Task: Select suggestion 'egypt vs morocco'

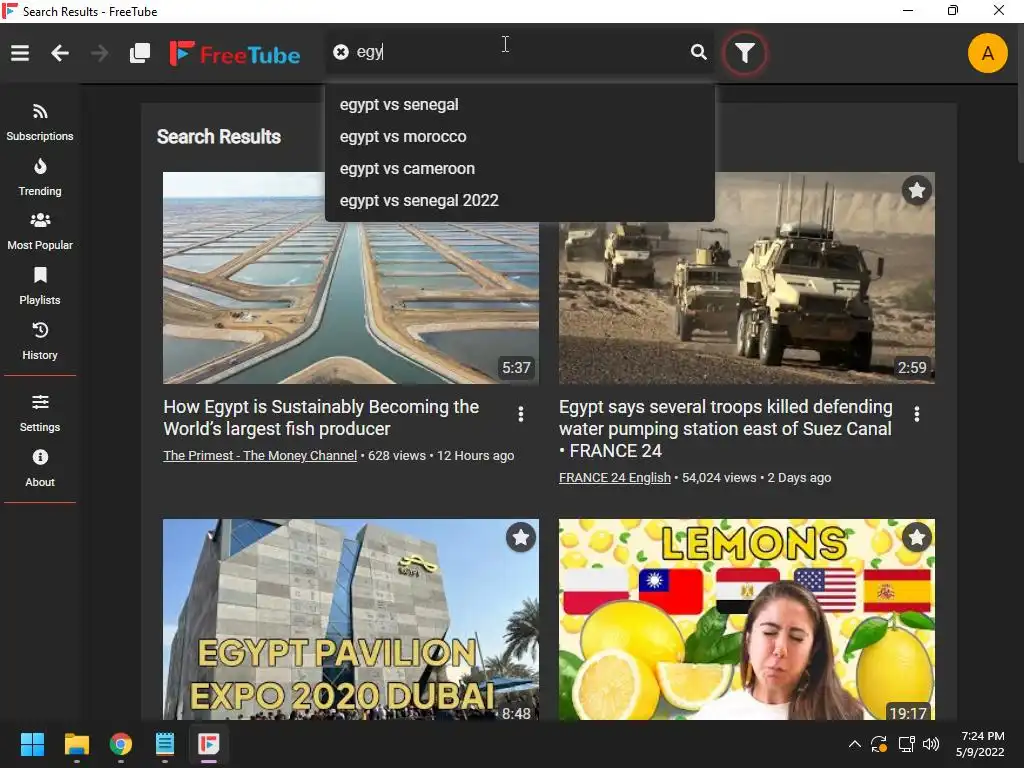Action: (520, 136)
